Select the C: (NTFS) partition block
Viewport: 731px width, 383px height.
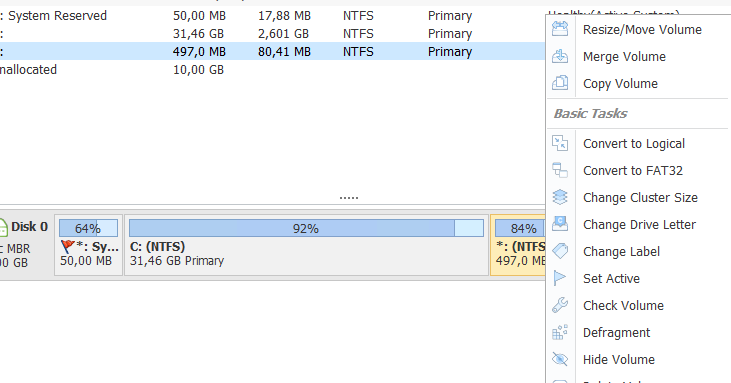[306, 245]
